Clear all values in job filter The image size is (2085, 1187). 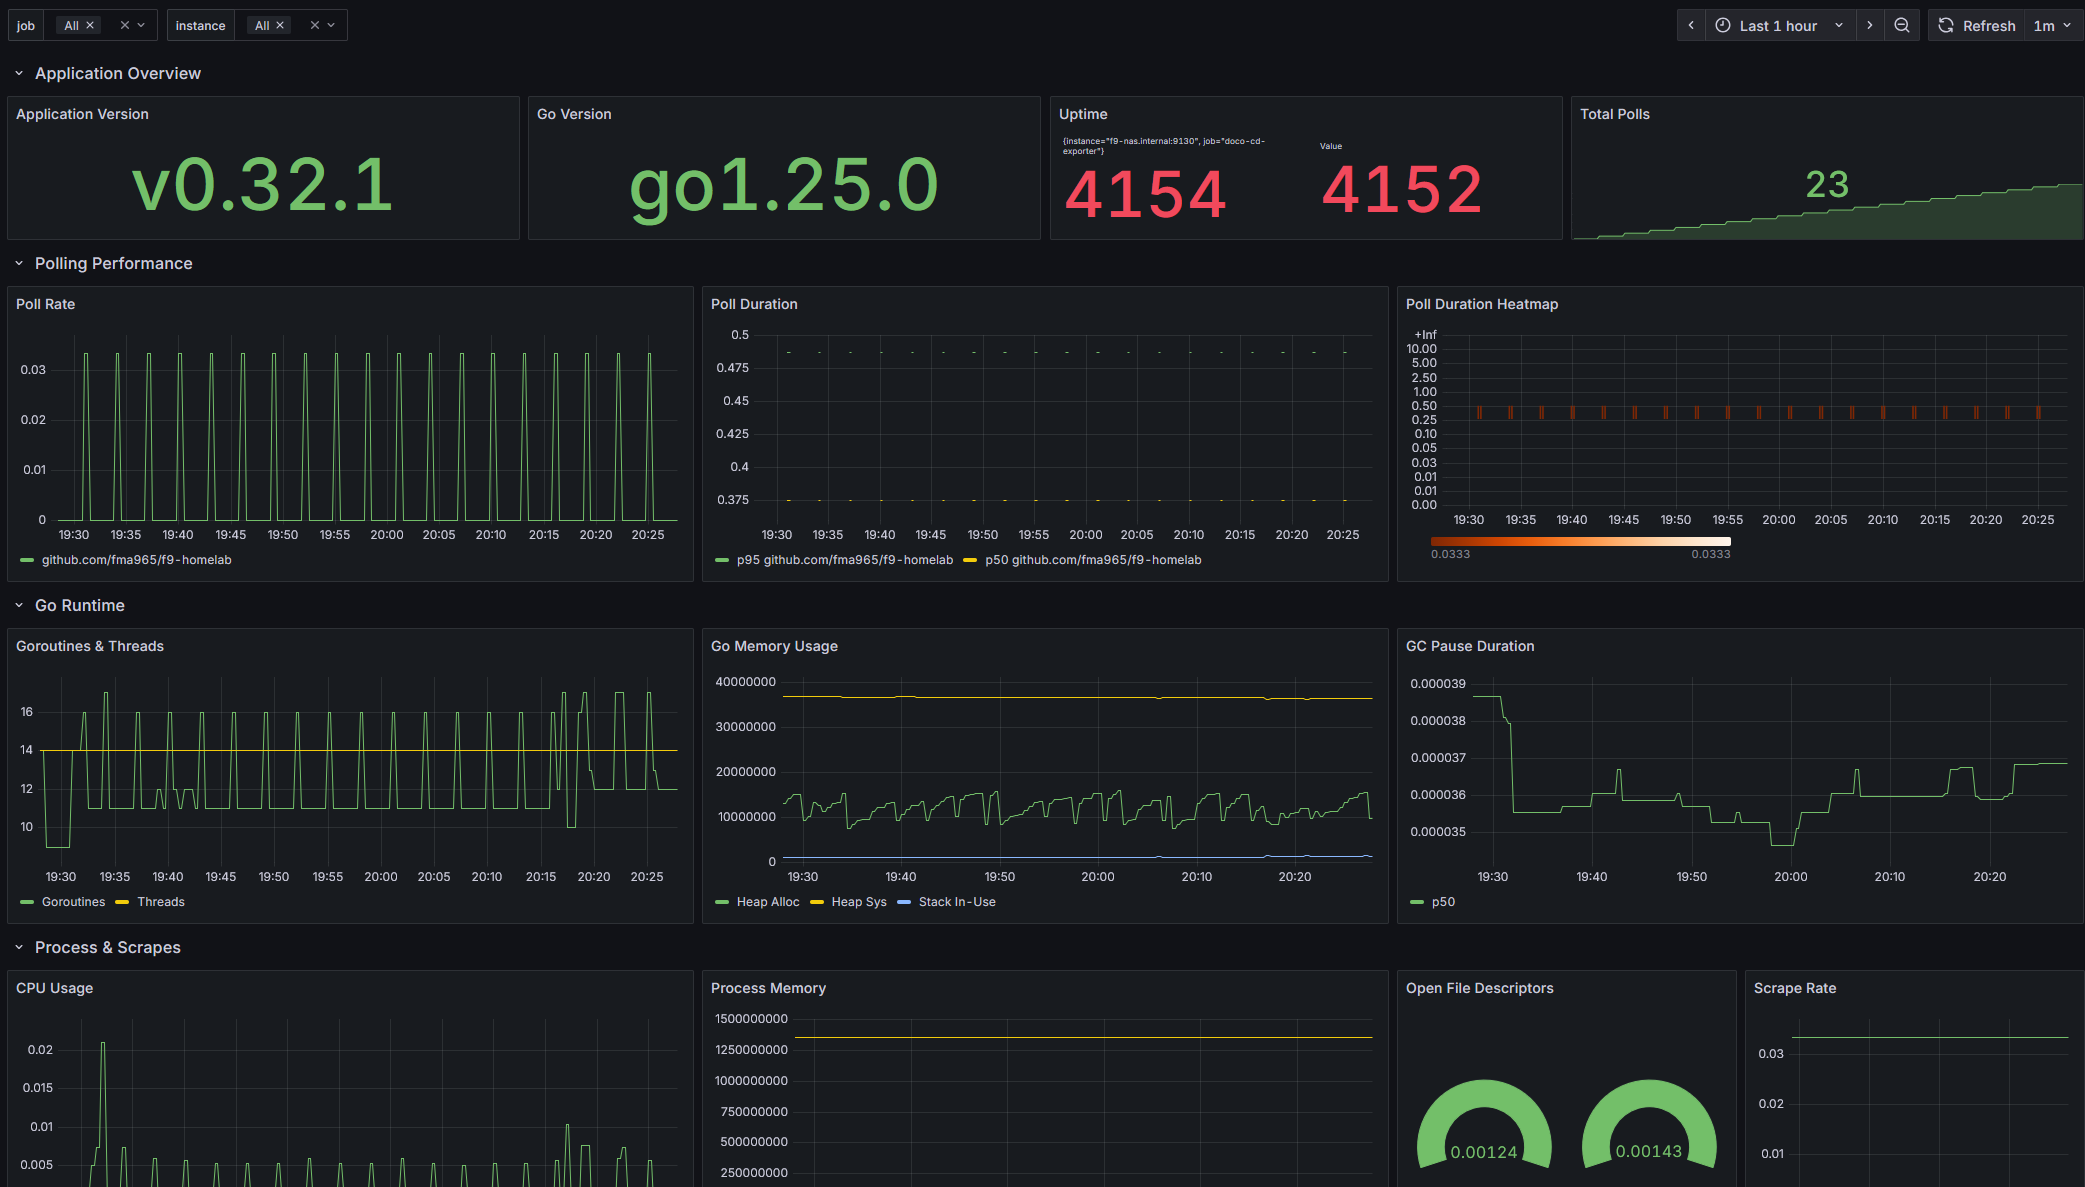125,26
